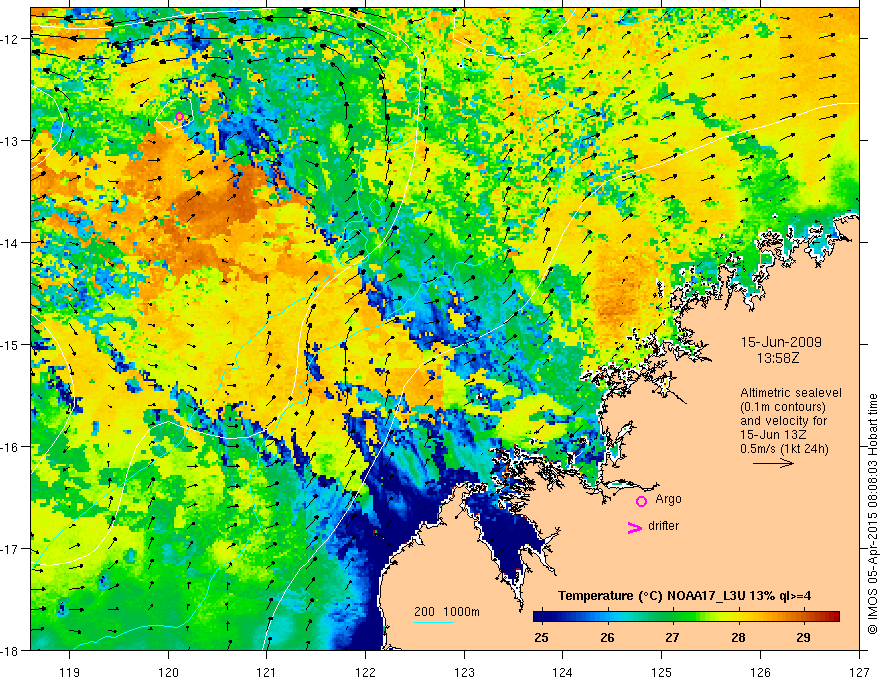Click the Argo legend label
Viewport: 880px width, 680px height.
668,499
